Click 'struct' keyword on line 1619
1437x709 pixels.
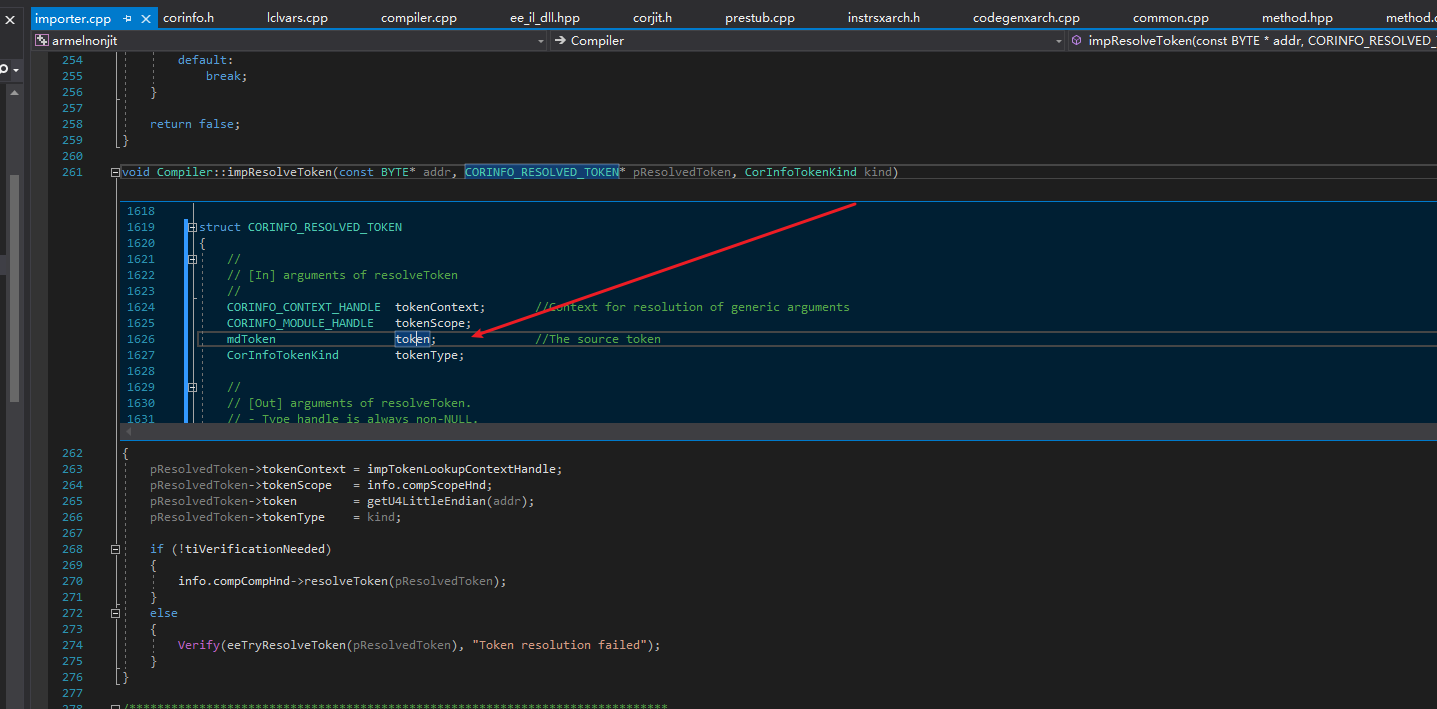(220, 227)
